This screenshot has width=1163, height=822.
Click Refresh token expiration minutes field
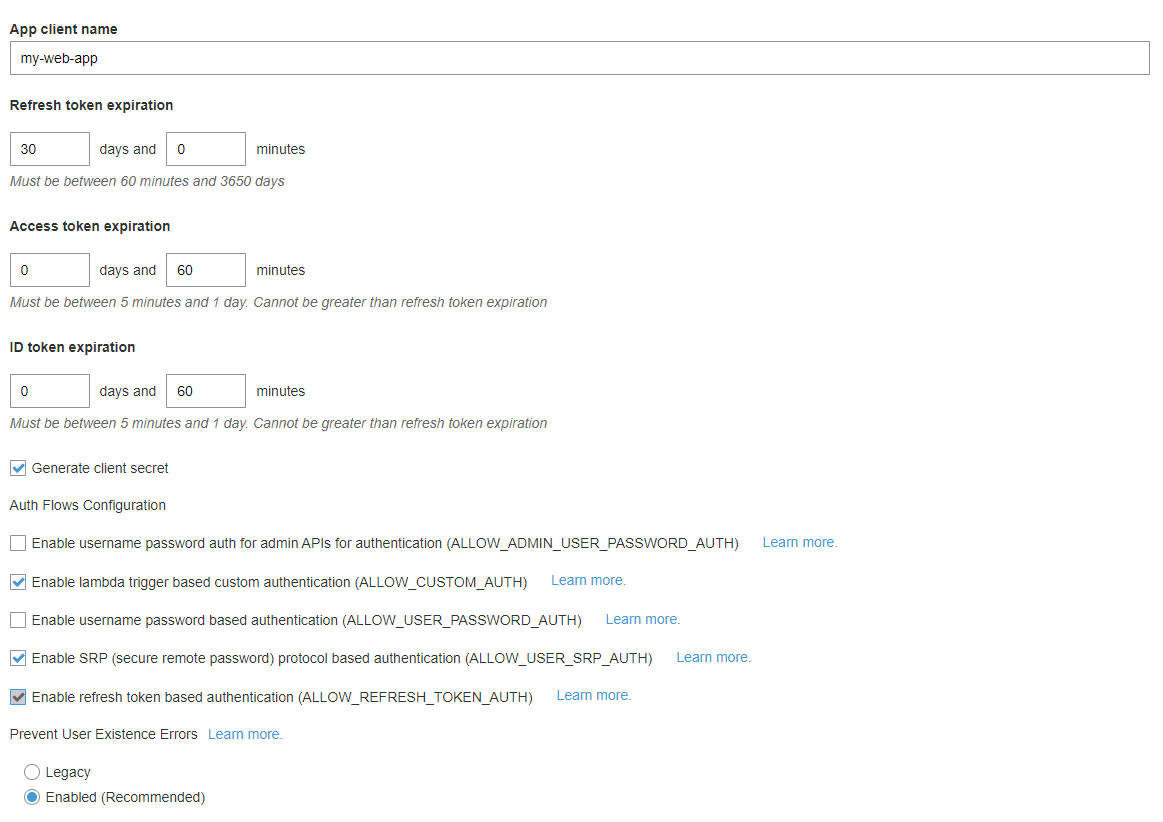(x=205, y=149)
